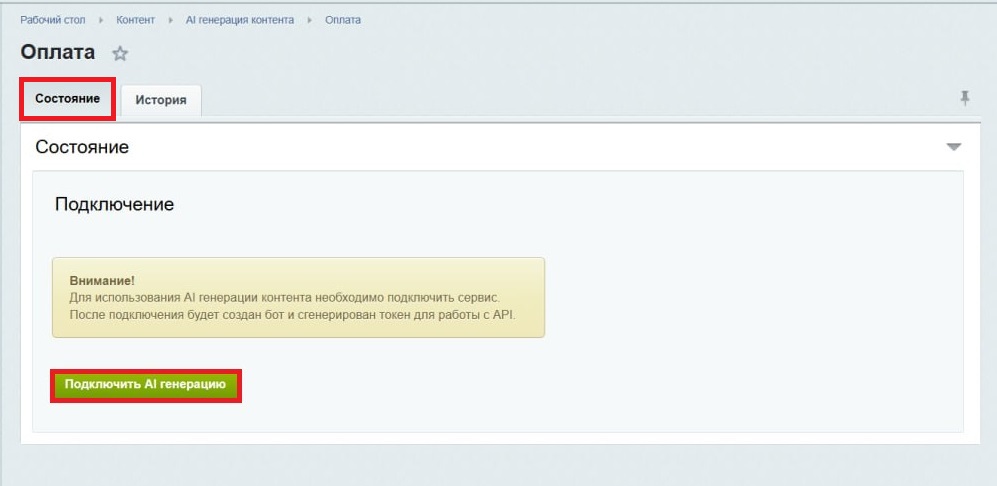
Task: Click the line starting with После подключения
Action: (x=297, y=315)
